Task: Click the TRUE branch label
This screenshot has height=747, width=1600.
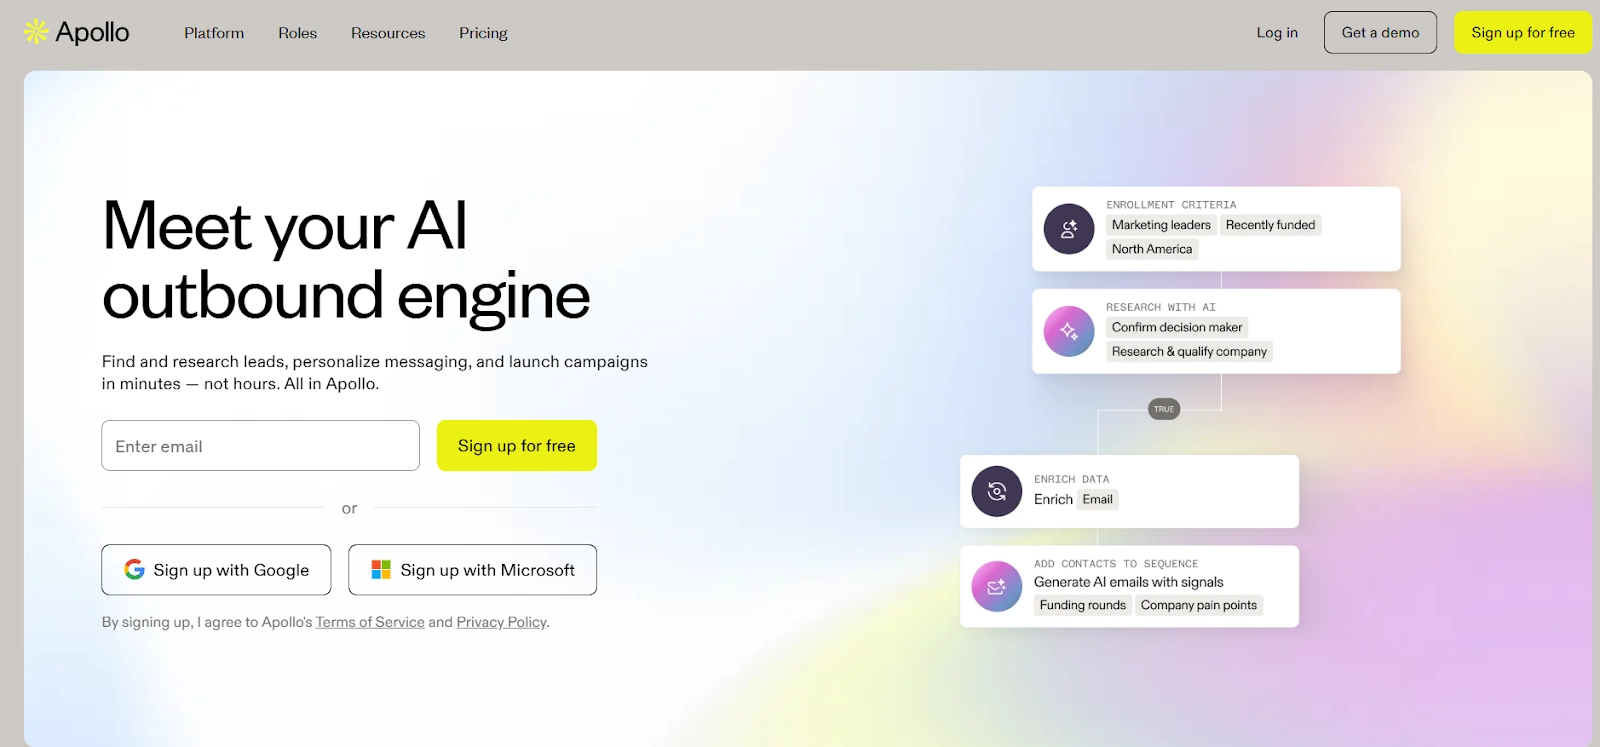Action: click(x=1164, y=409)
